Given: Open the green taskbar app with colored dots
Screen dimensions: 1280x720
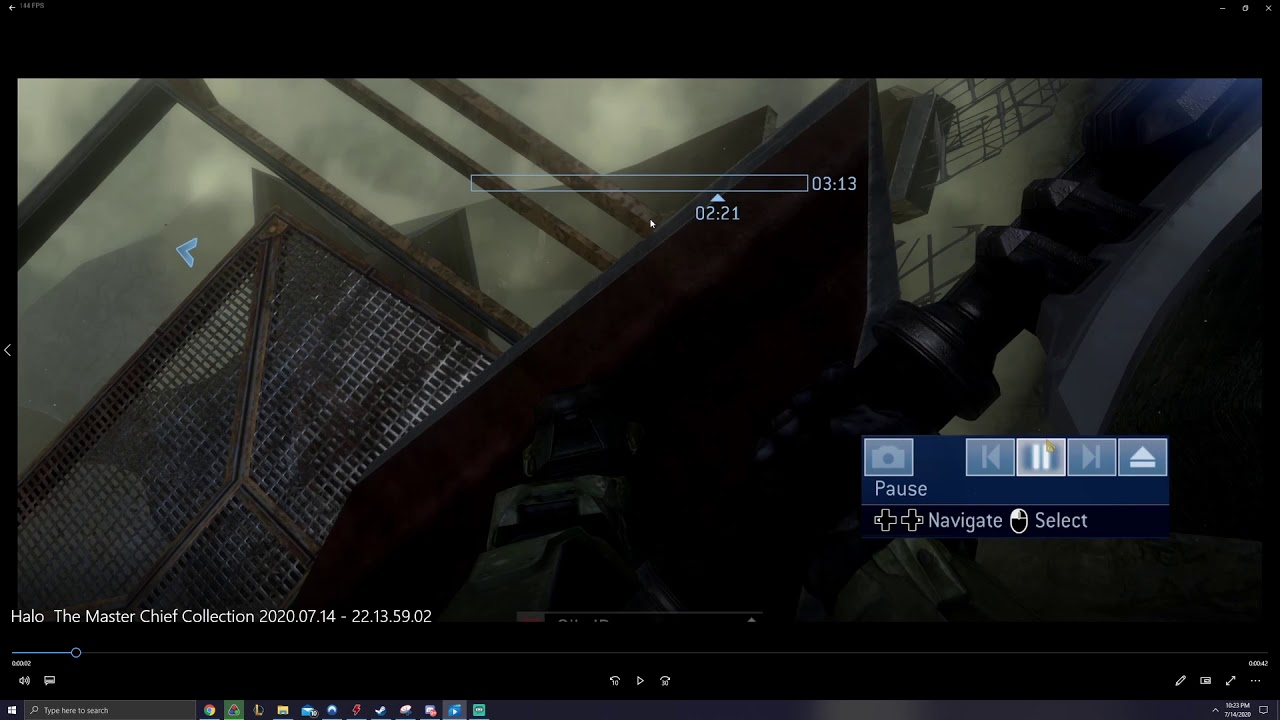Looking at the screenshot, I should pos(234,710).
